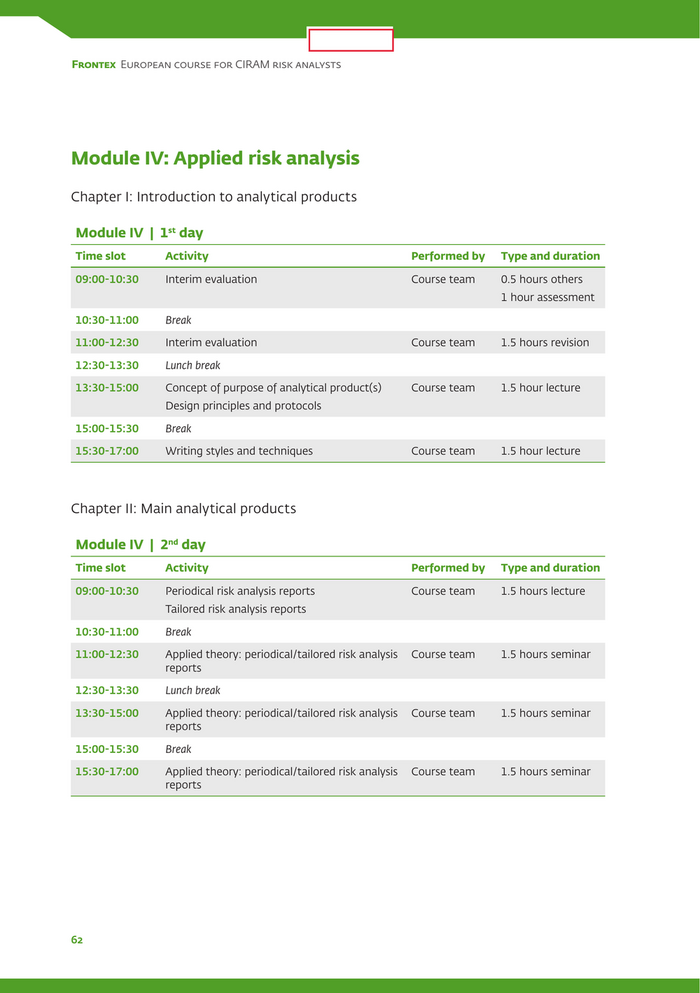
Task: Select the "Chapter I: Introduction to analytical products" line
Action: (213, 197)
